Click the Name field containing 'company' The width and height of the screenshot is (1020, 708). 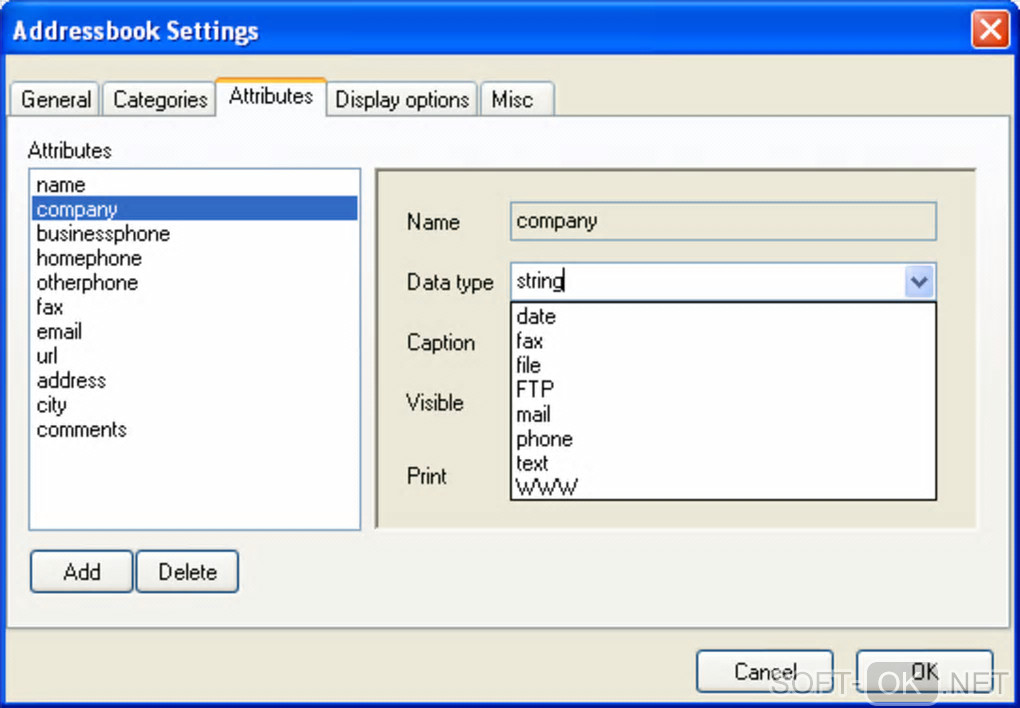coord(723,222)
